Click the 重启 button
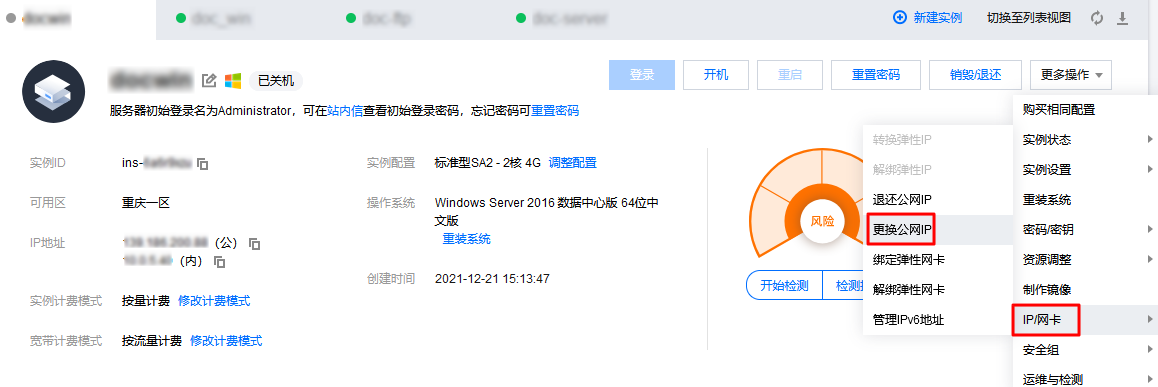 789,75
